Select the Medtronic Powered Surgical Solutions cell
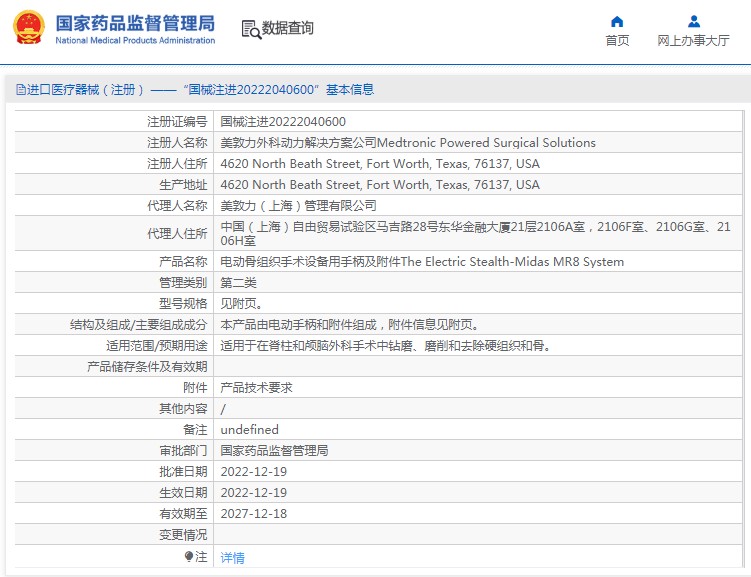 point(408,143)
